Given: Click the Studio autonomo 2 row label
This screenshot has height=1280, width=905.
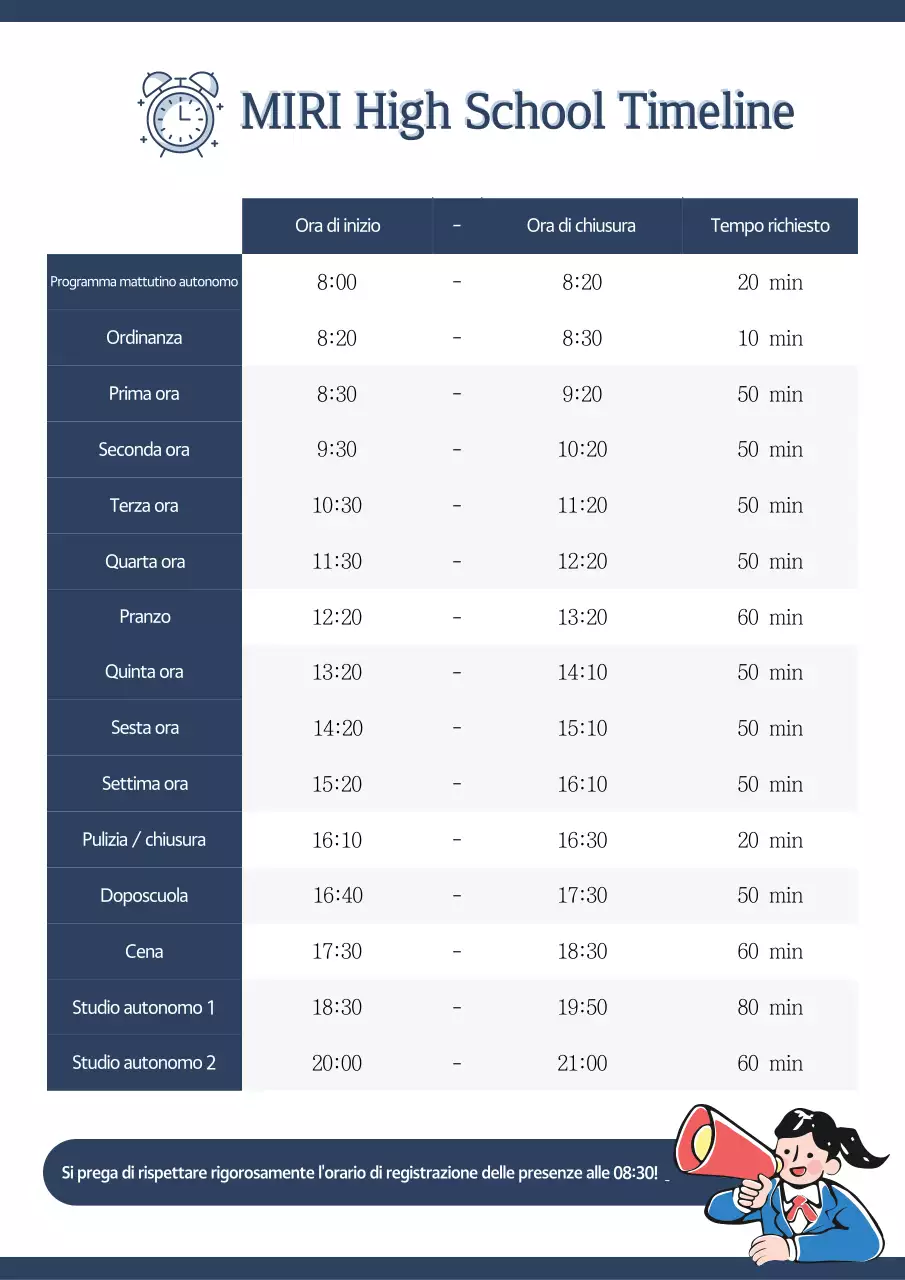Looking at the screenshot, I should (144, 1063).
